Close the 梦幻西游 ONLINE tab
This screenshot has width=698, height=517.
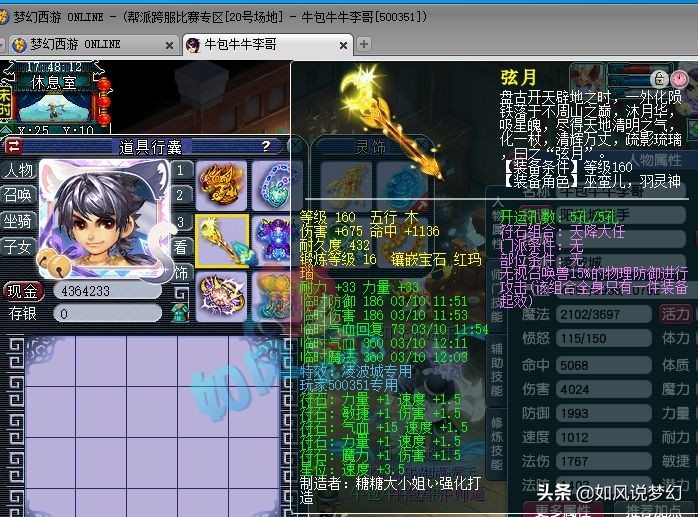point(169,45)
